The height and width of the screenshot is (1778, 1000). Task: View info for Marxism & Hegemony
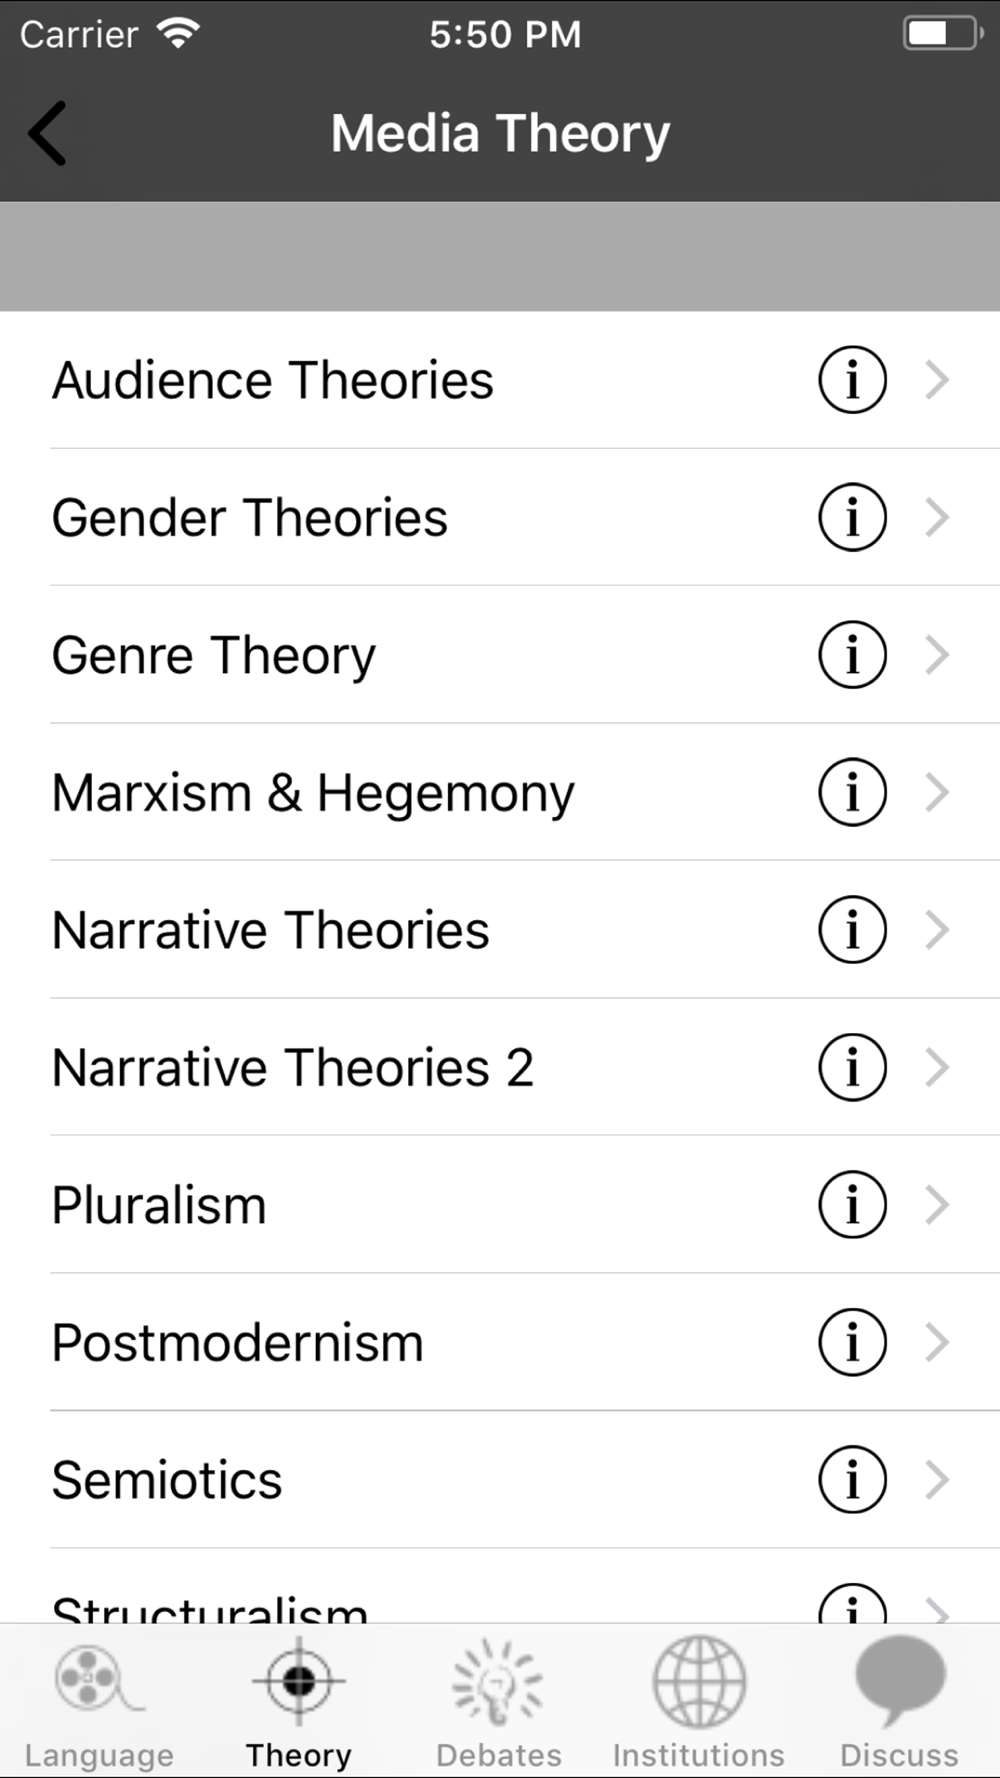click(x=852, y=792)
